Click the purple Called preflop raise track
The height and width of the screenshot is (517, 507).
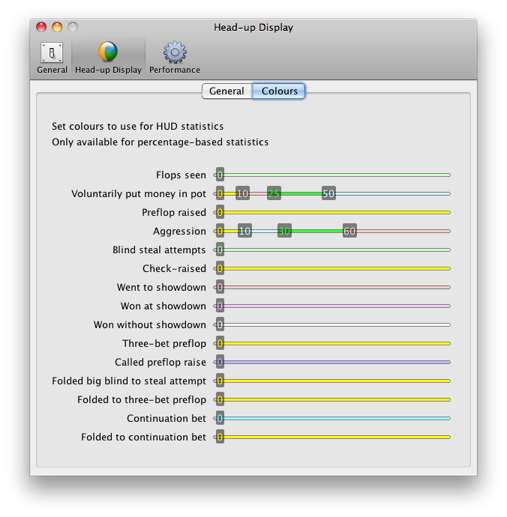pyautogui.click(x=337, y=362)
